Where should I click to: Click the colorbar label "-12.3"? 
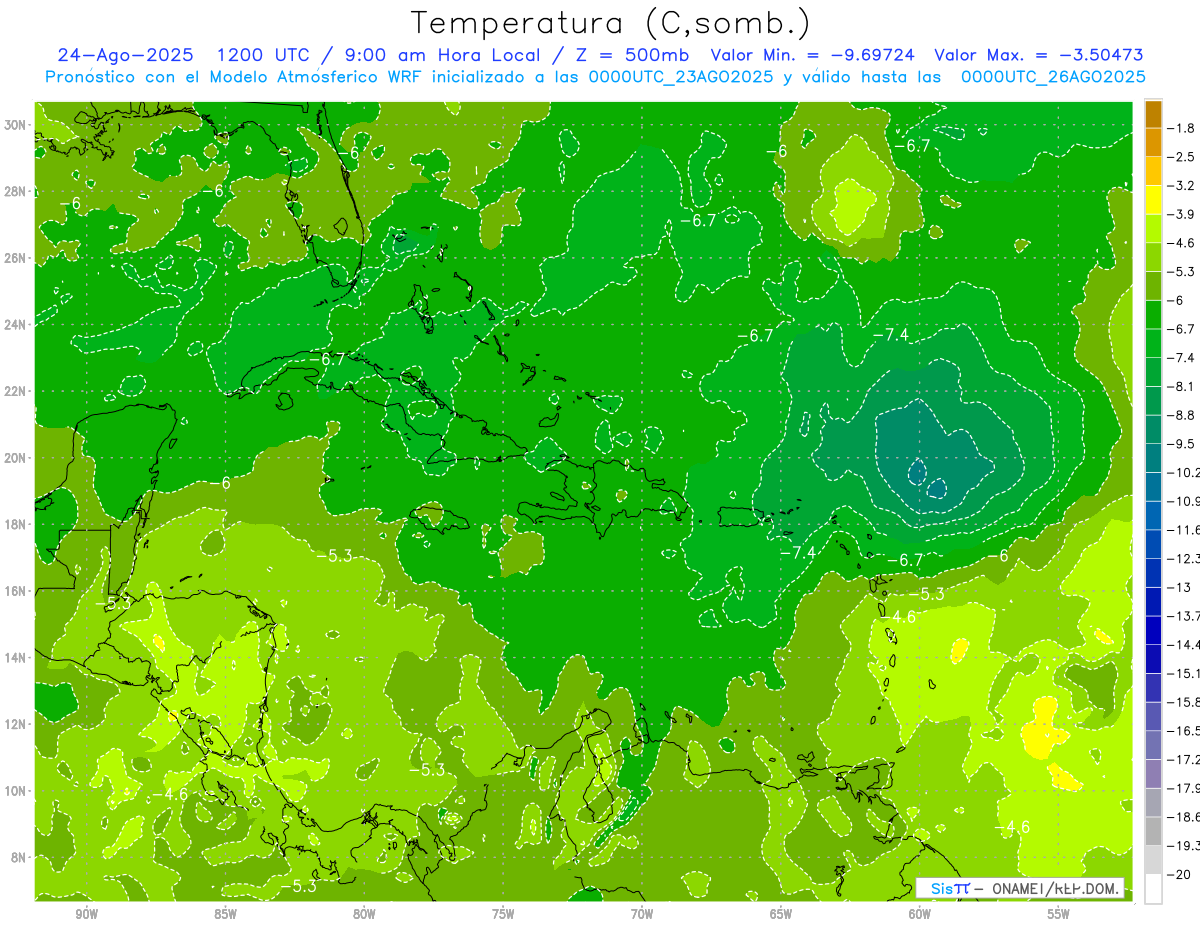(x=1183, y=558)
